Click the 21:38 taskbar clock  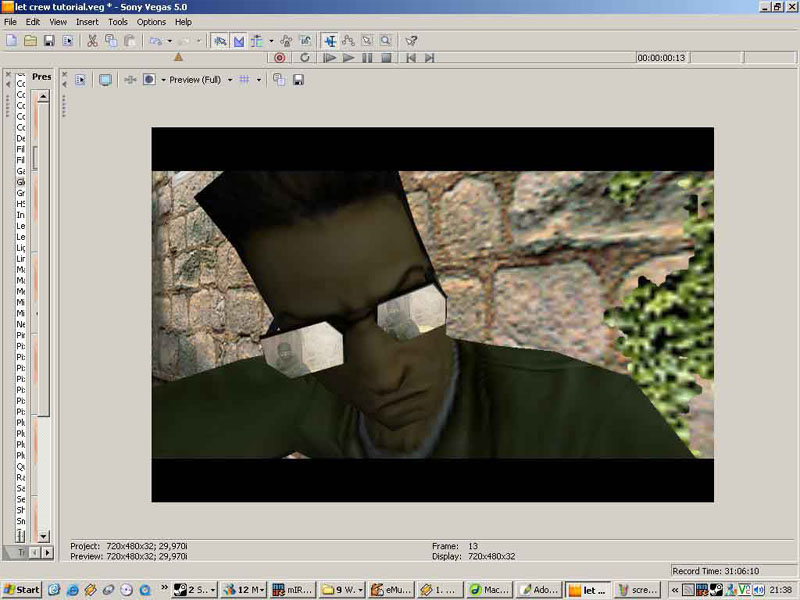coord(781,590)
